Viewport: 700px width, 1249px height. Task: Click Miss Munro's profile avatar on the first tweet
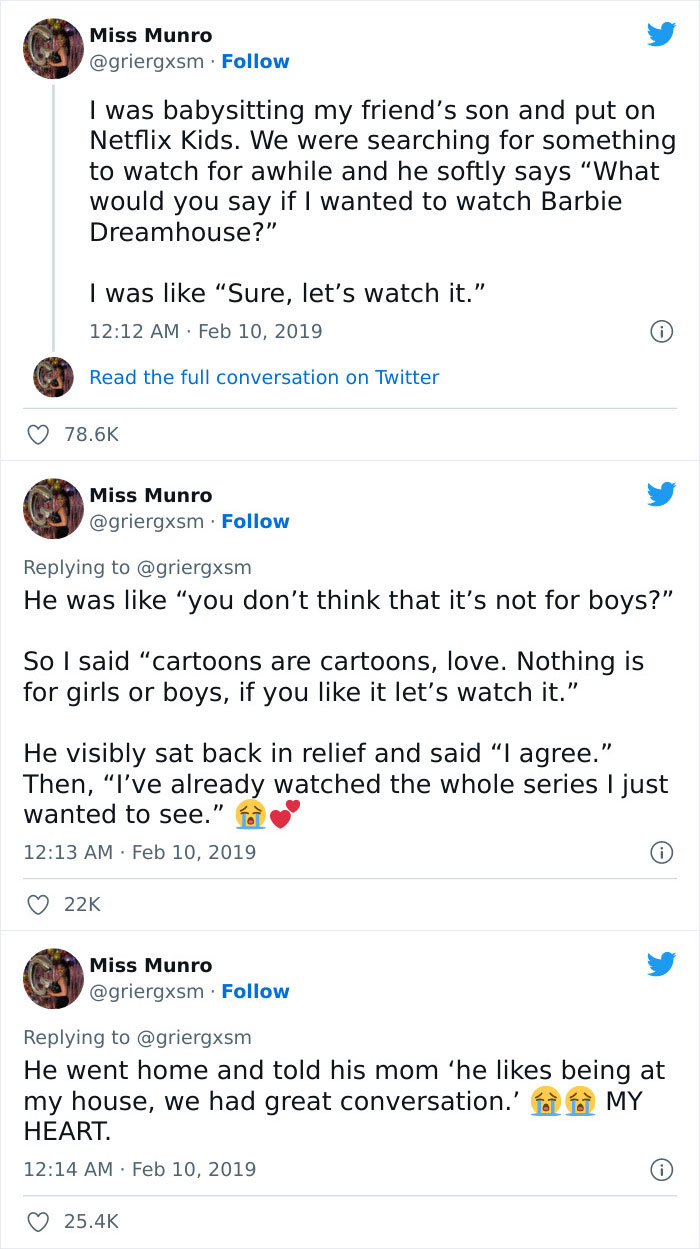52,48
